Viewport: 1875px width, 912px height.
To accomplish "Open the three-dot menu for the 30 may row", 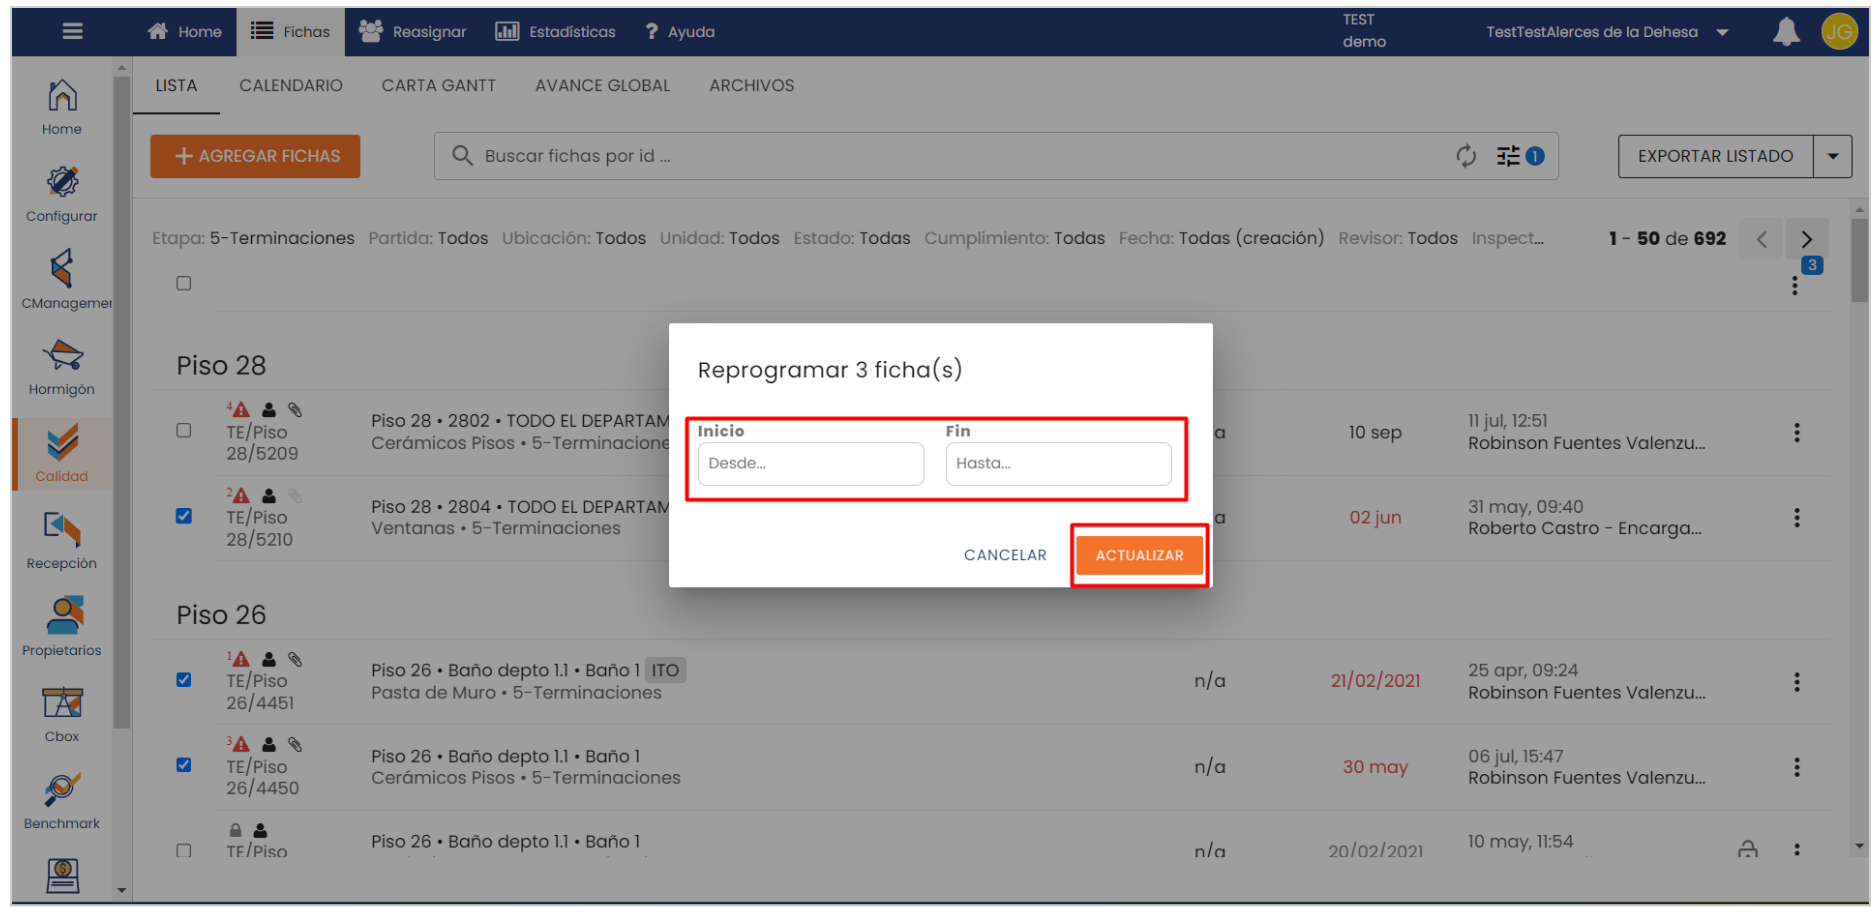I will tap(1797, 767).
